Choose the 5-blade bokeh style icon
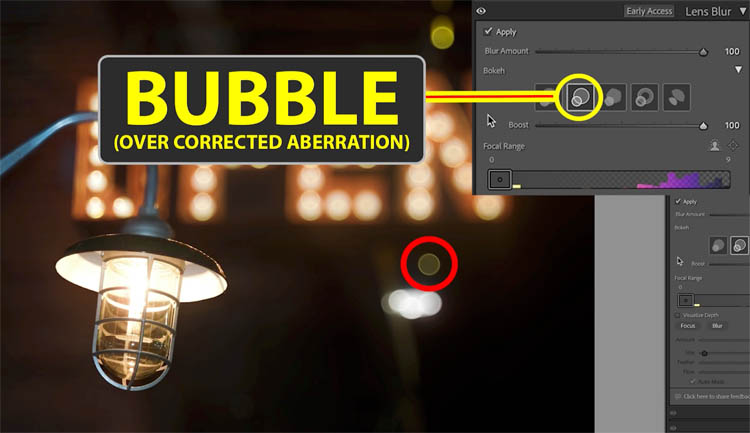This screenshot has width=750, height=433. point(612,97)
